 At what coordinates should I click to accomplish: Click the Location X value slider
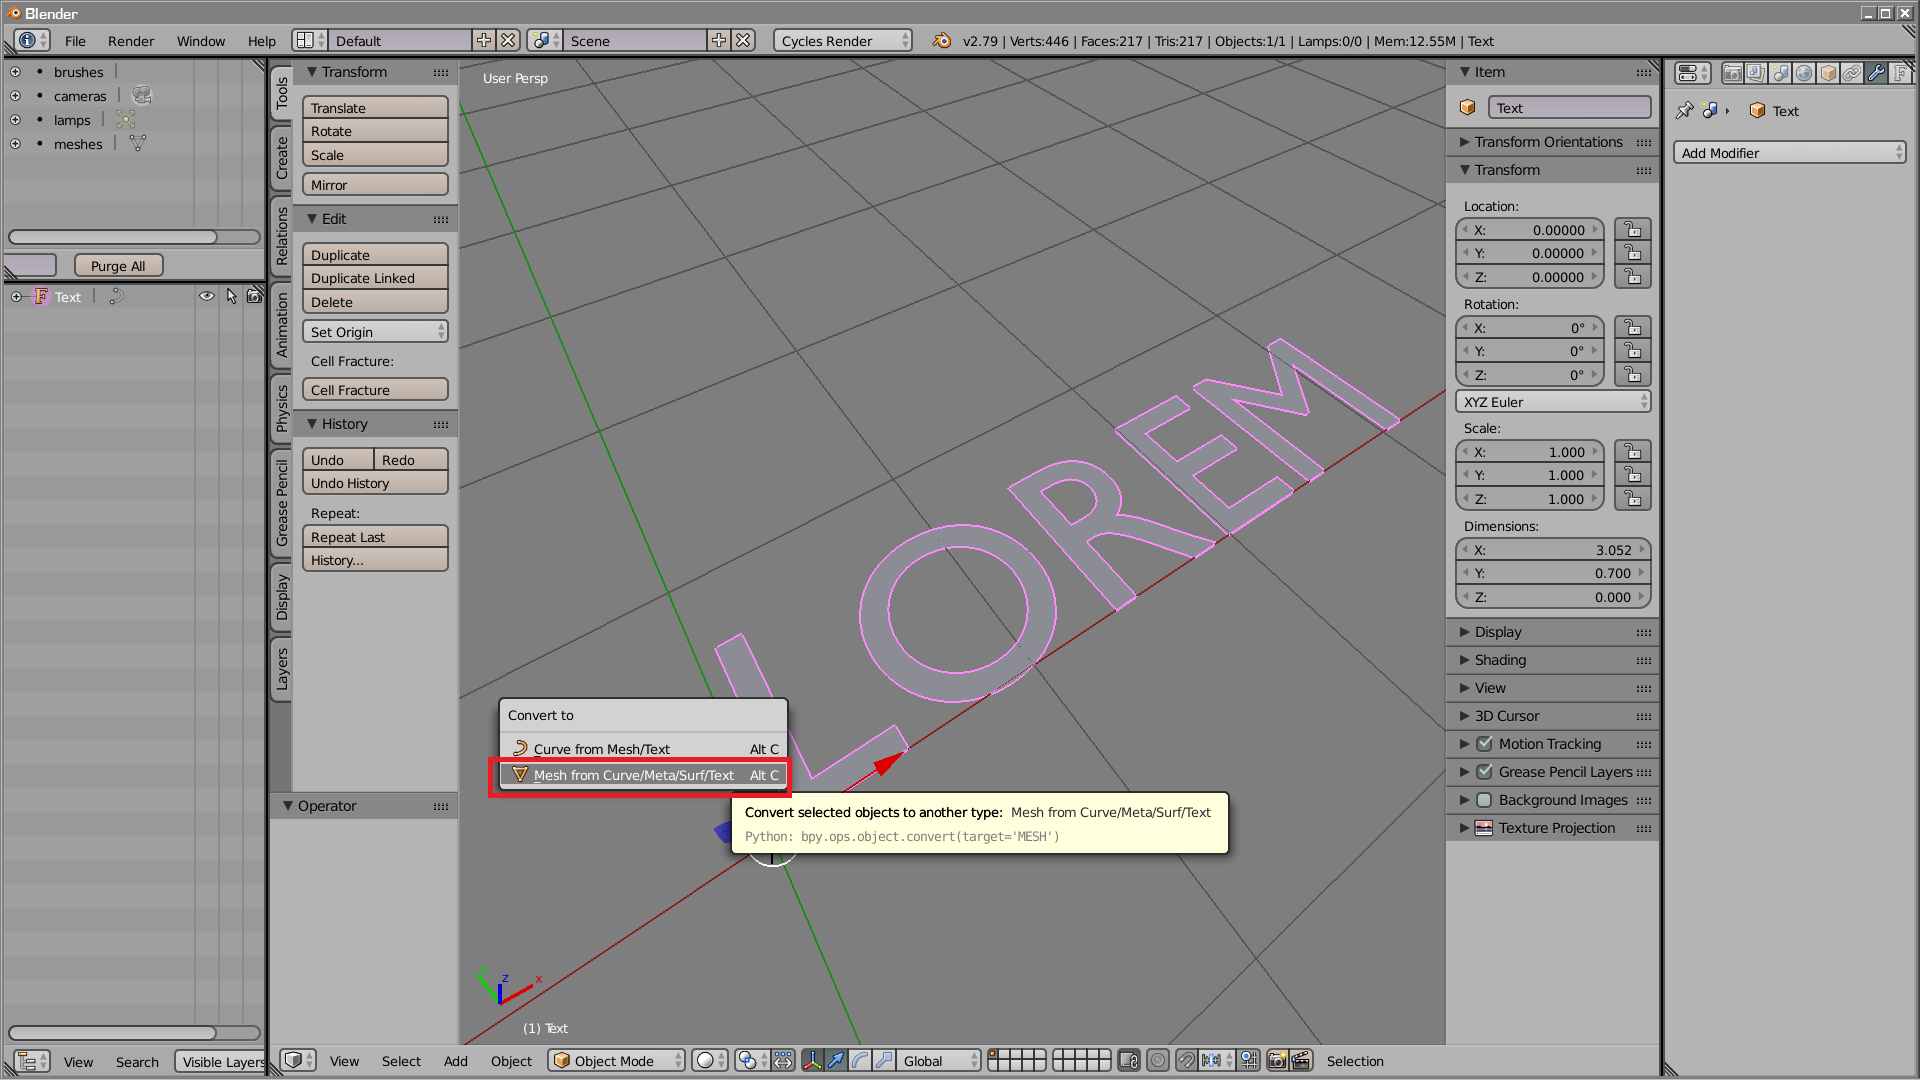1530,230
